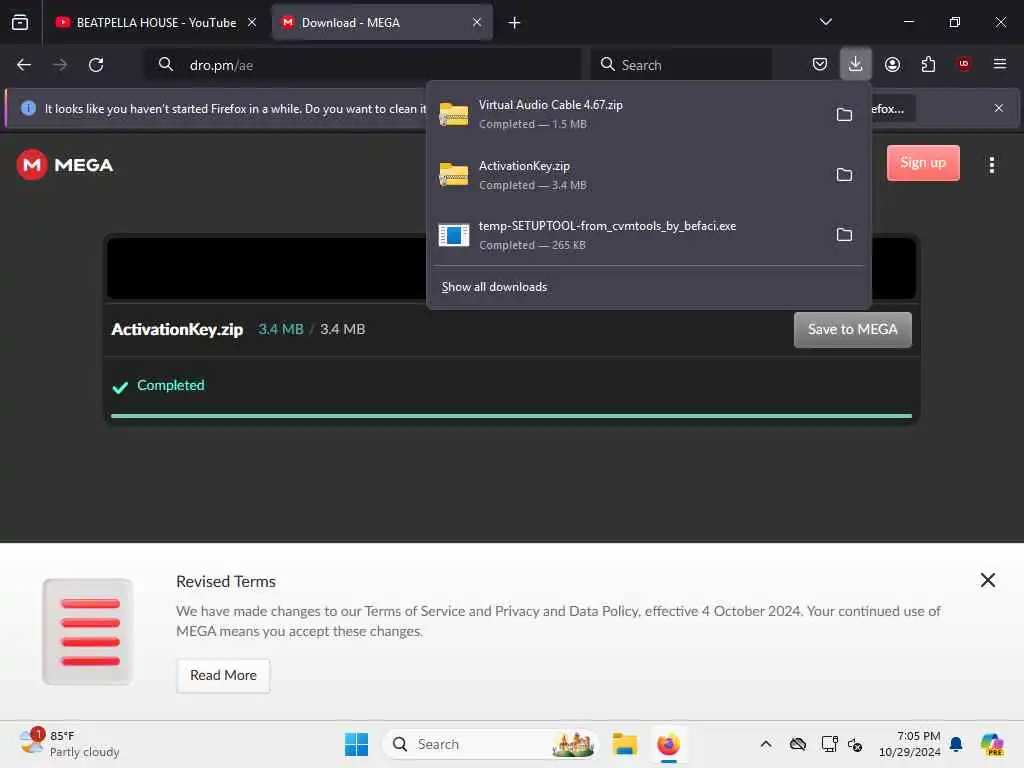1024x768 pixels.
Task: Open Copilot preview taskbar icon
Action: click(992, 744)
